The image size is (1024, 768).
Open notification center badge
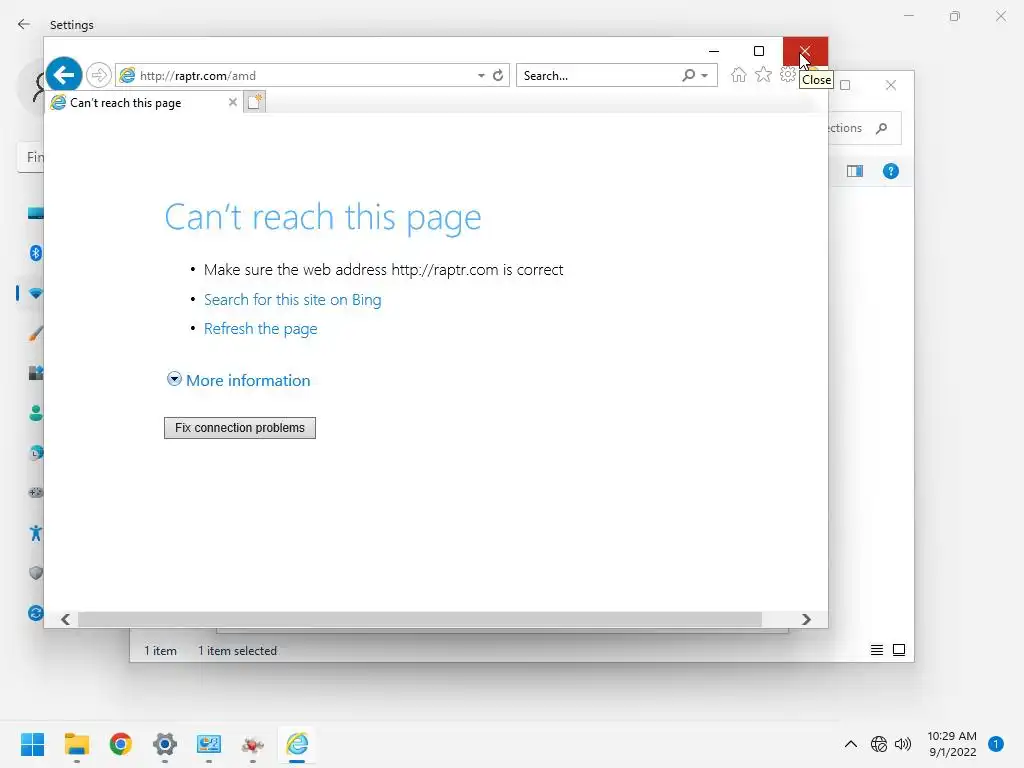point(996,744)
